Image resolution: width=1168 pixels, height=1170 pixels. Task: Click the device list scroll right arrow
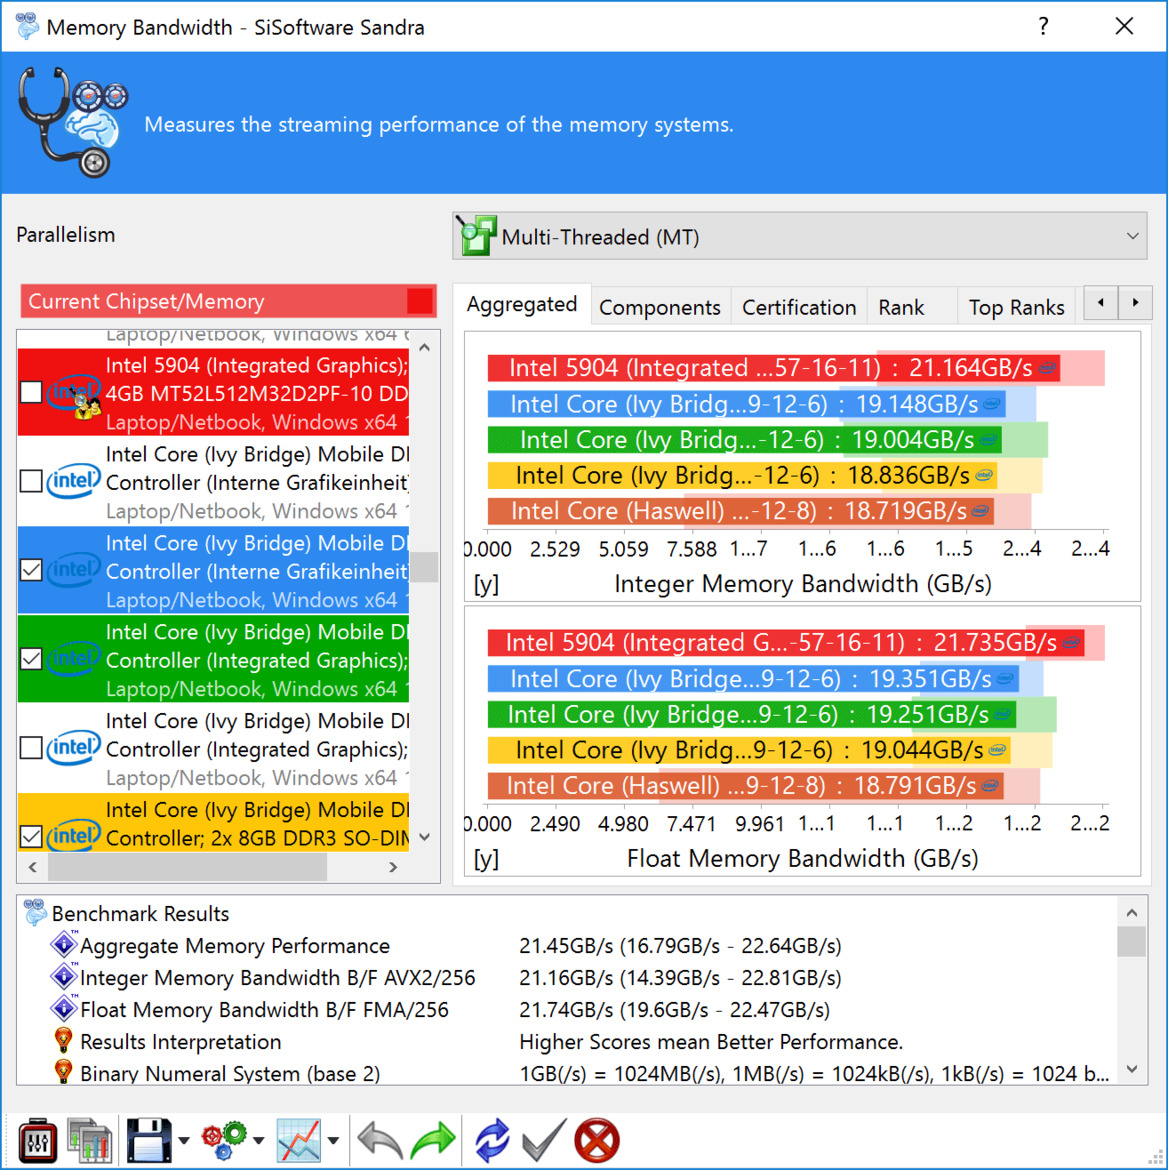(x=393, y=867)
